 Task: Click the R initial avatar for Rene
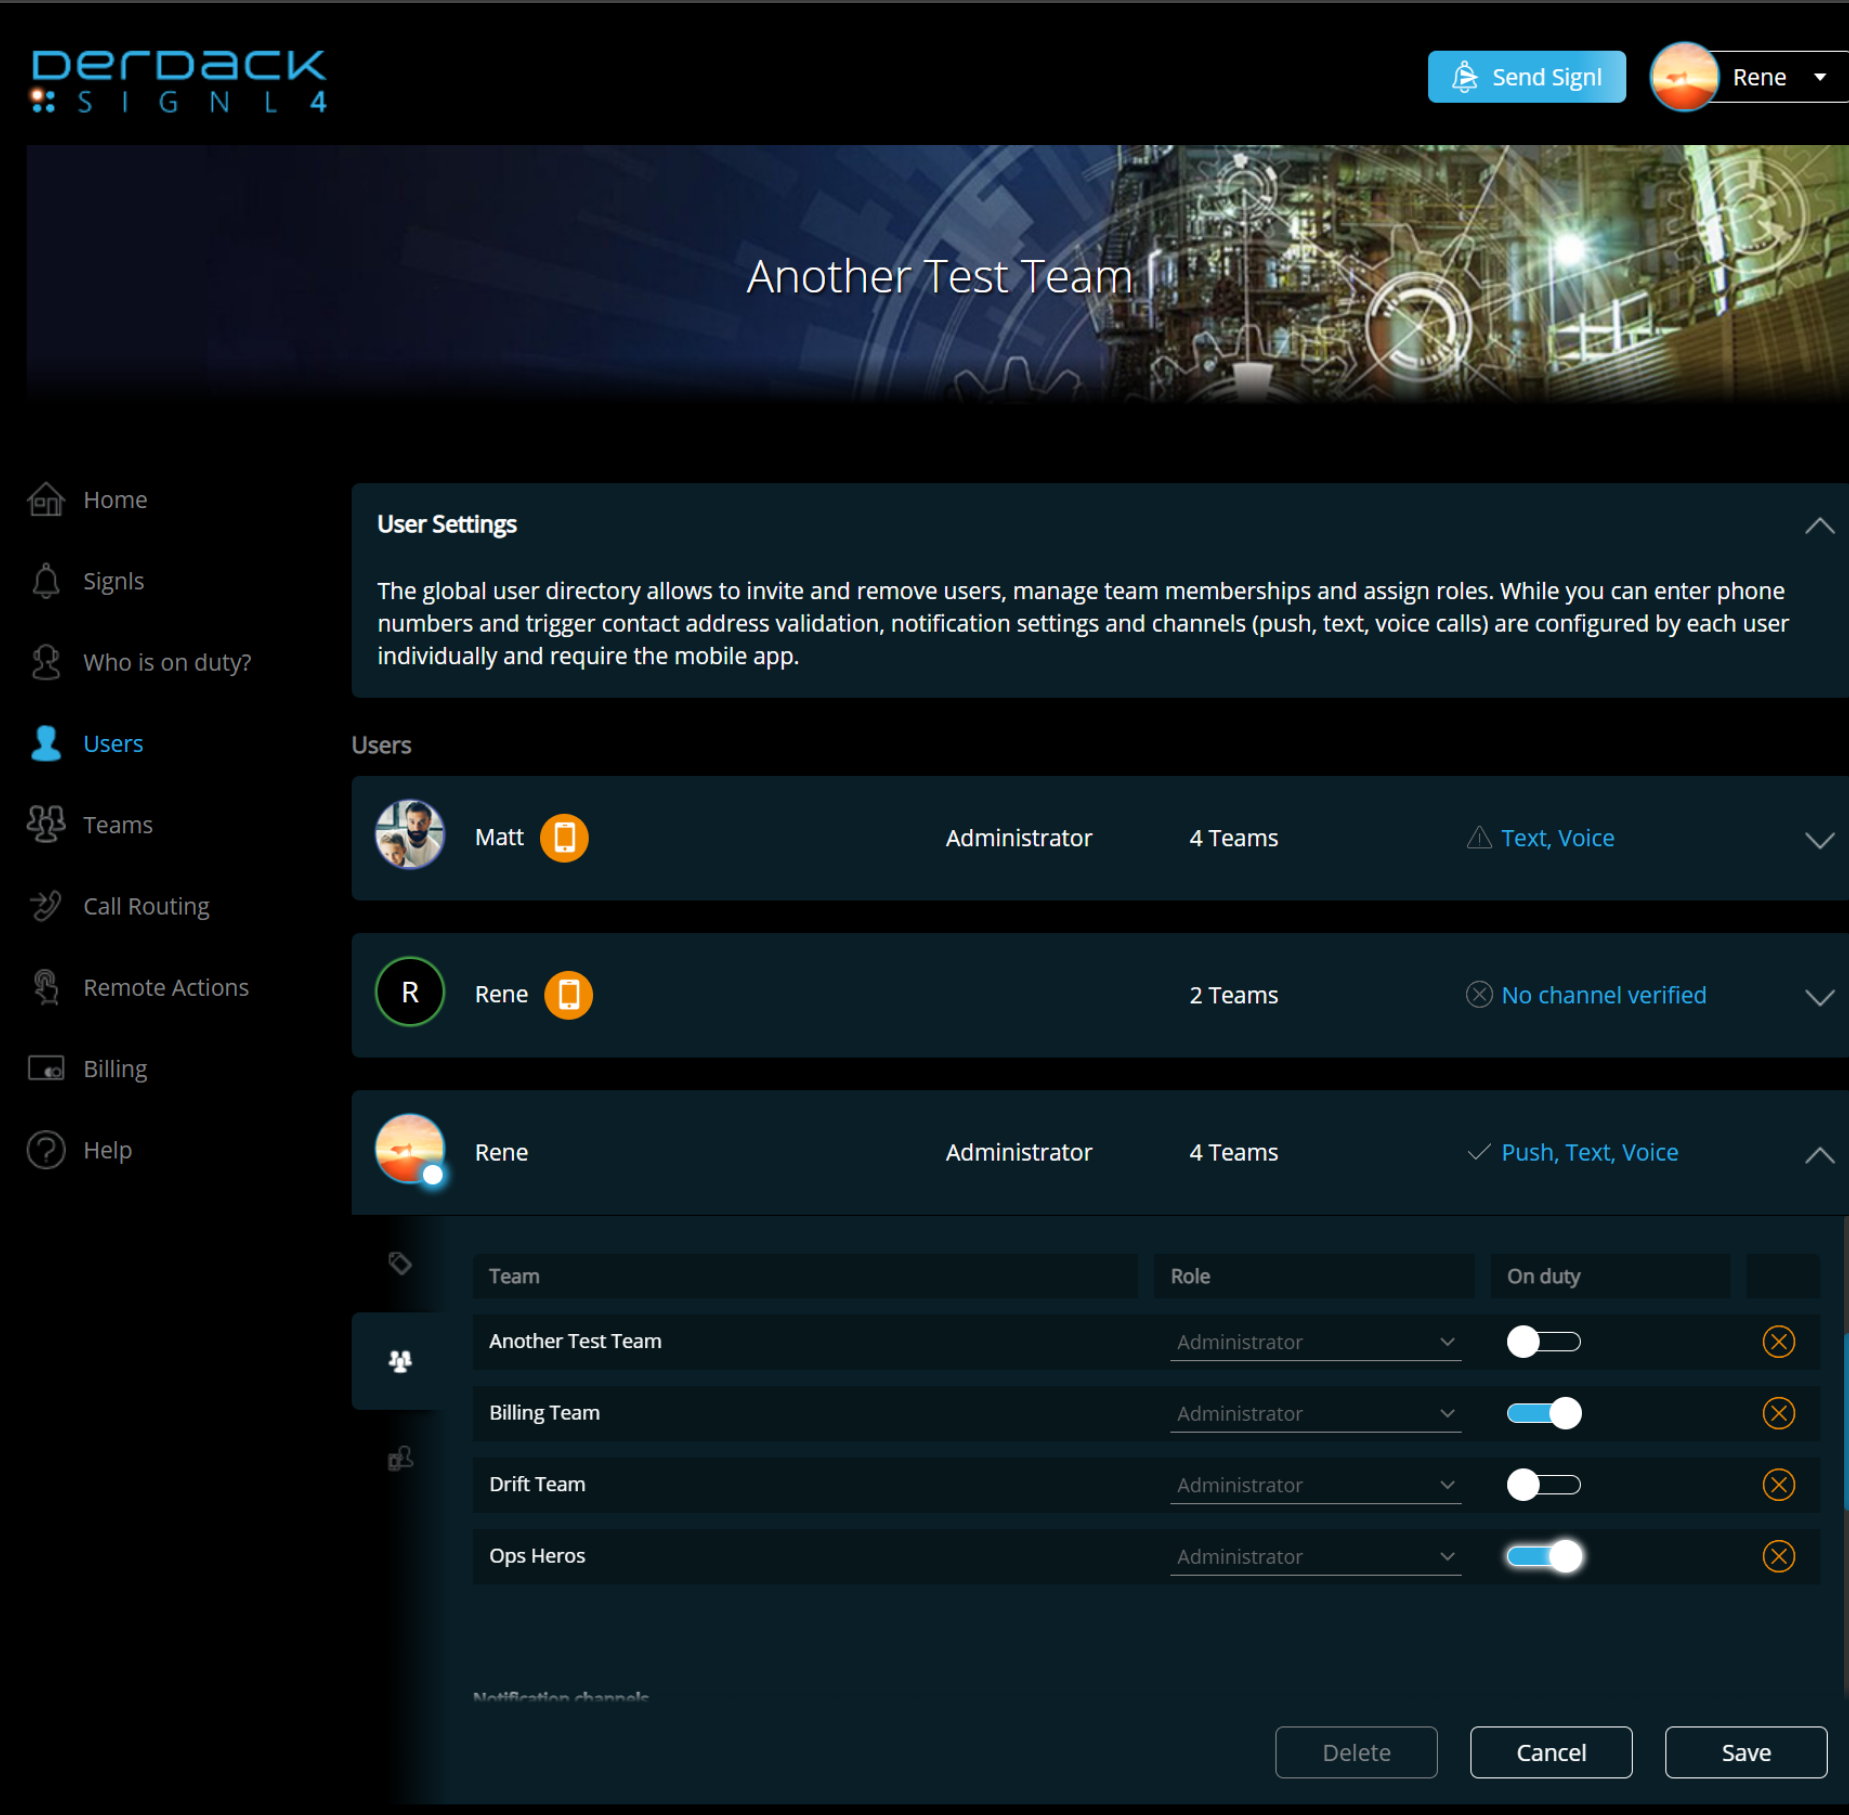[410, 992]
